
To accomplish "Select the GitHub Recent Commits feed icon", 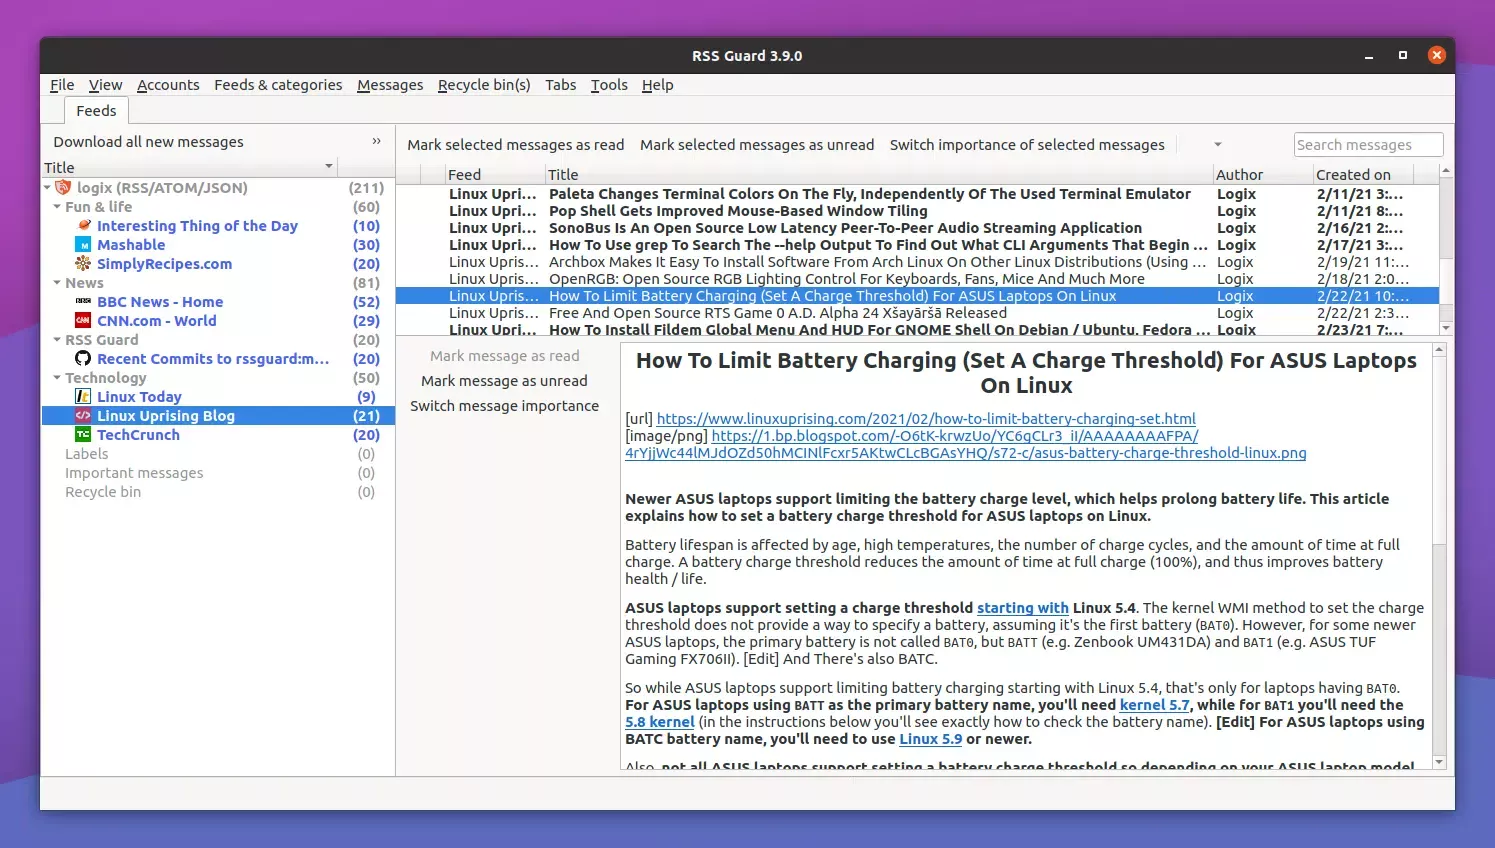I will 84,359.
